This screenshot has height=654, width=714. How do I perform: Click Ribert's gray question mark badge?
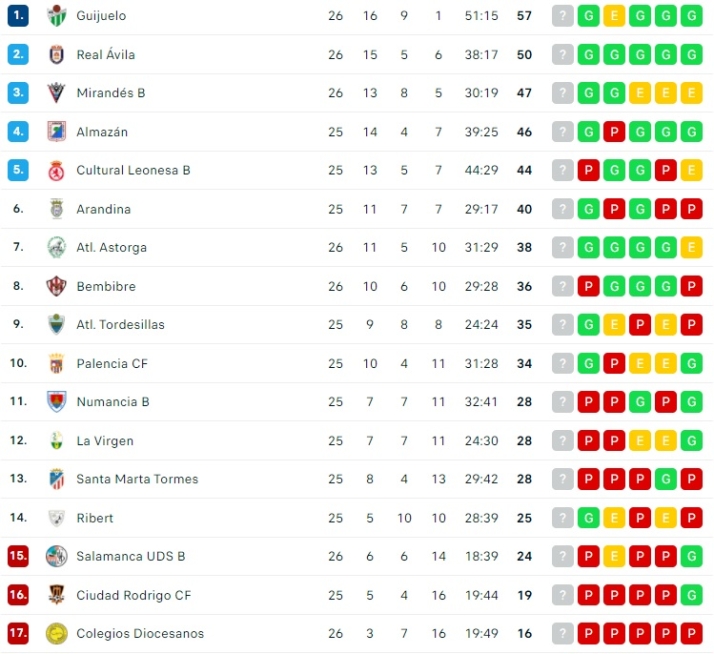[x=563, y=518]
